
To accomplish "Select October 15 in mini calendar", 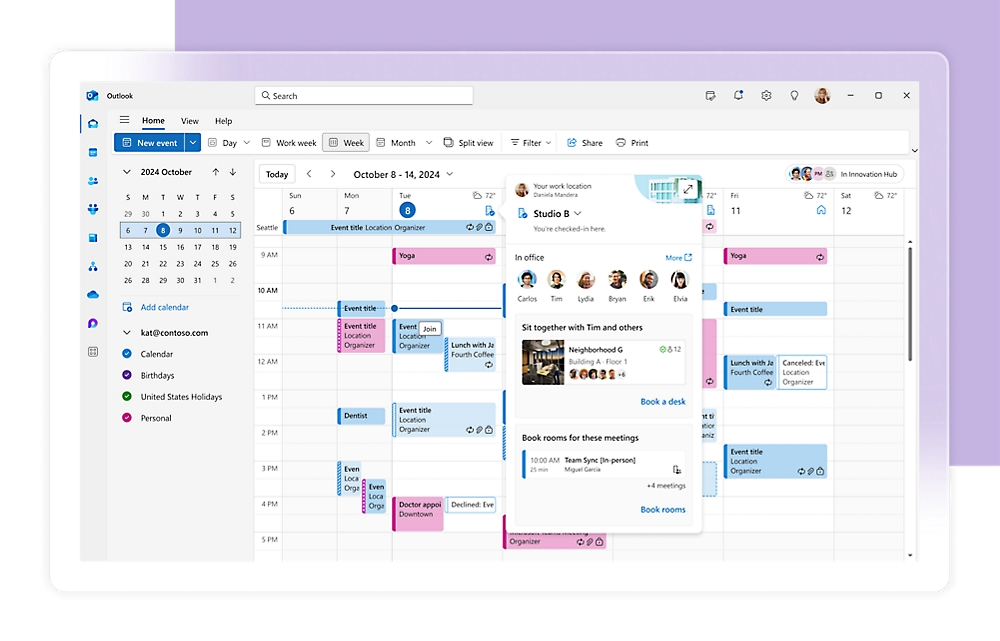I will (x=163, y=247).
